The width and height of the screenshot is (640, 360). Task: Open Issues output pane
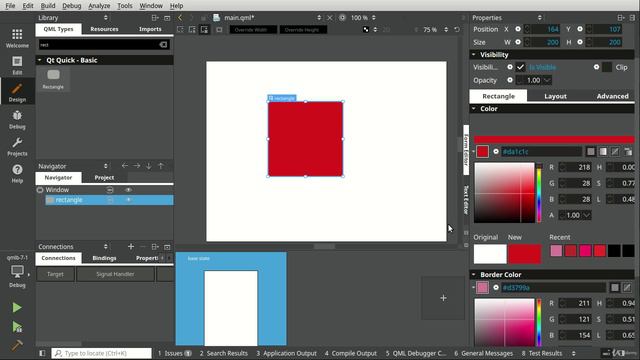[x=175, y=353]
